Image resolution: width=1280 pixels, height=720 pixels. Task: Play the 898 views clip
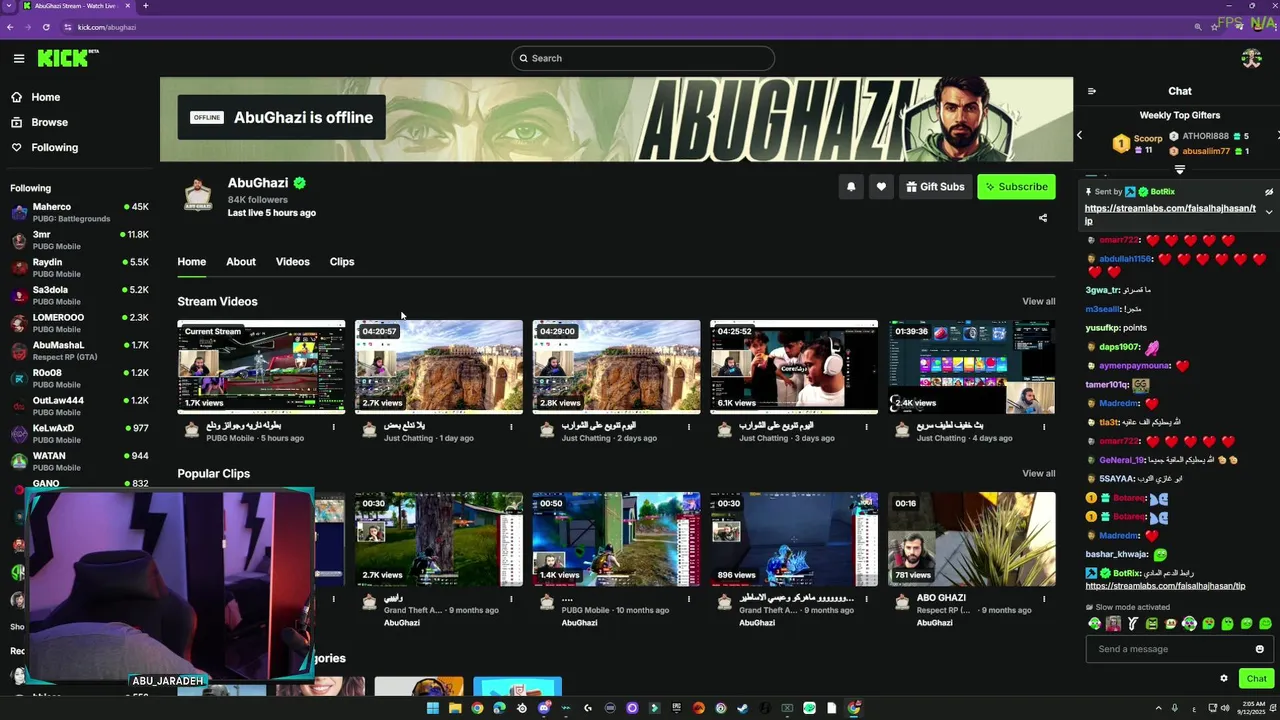point(794,539)
